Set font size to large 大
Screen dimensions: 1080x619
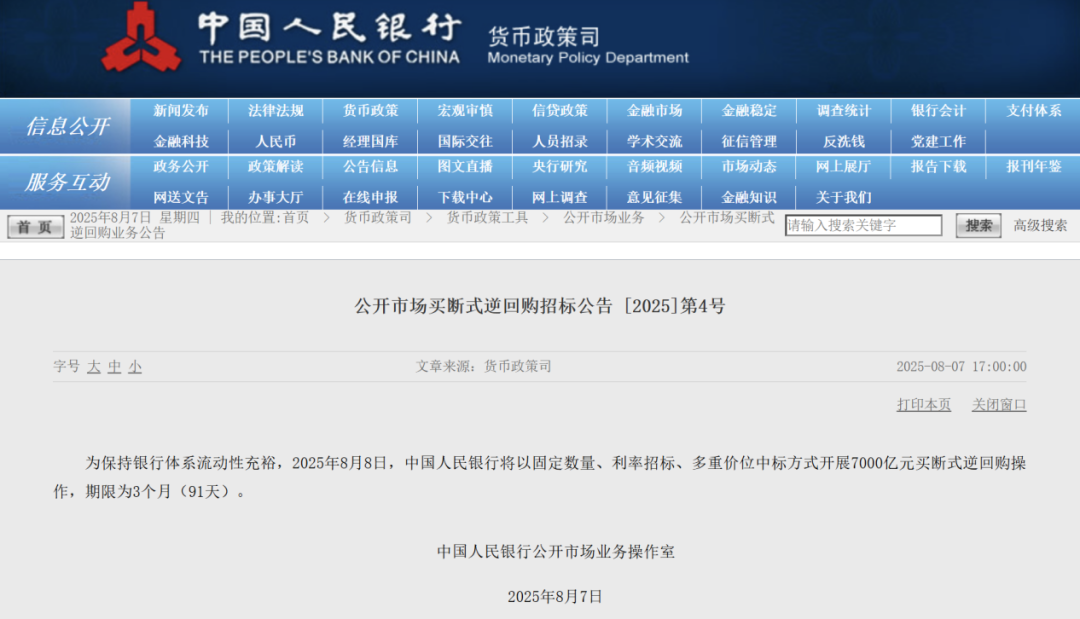[x=94, y=367]
